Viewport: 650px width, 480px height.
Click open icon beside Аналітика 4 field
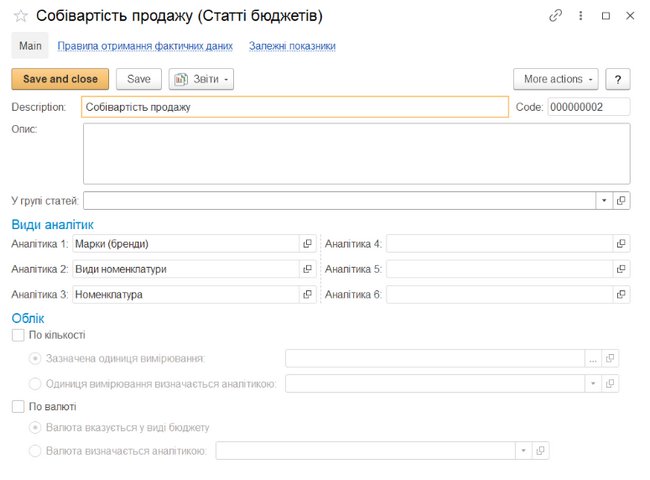621,244
